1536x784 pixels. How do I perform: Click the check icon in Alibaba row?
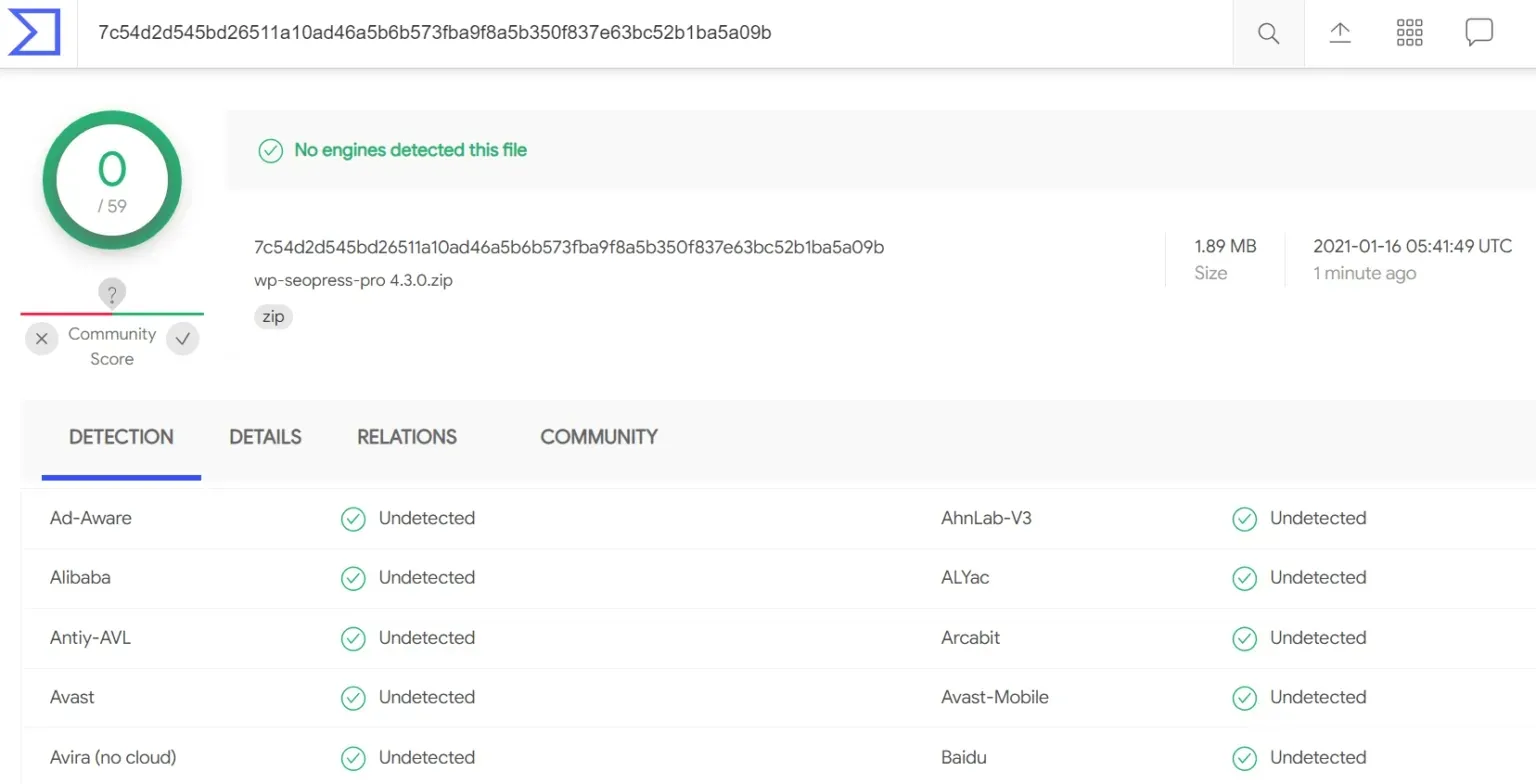353,578
